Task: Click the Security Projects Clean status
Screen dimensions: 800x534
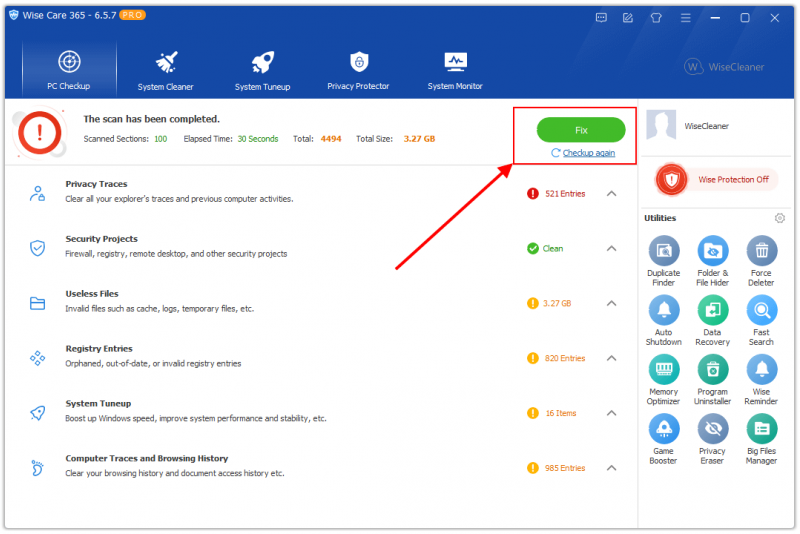Action: (x=553, y=248)
